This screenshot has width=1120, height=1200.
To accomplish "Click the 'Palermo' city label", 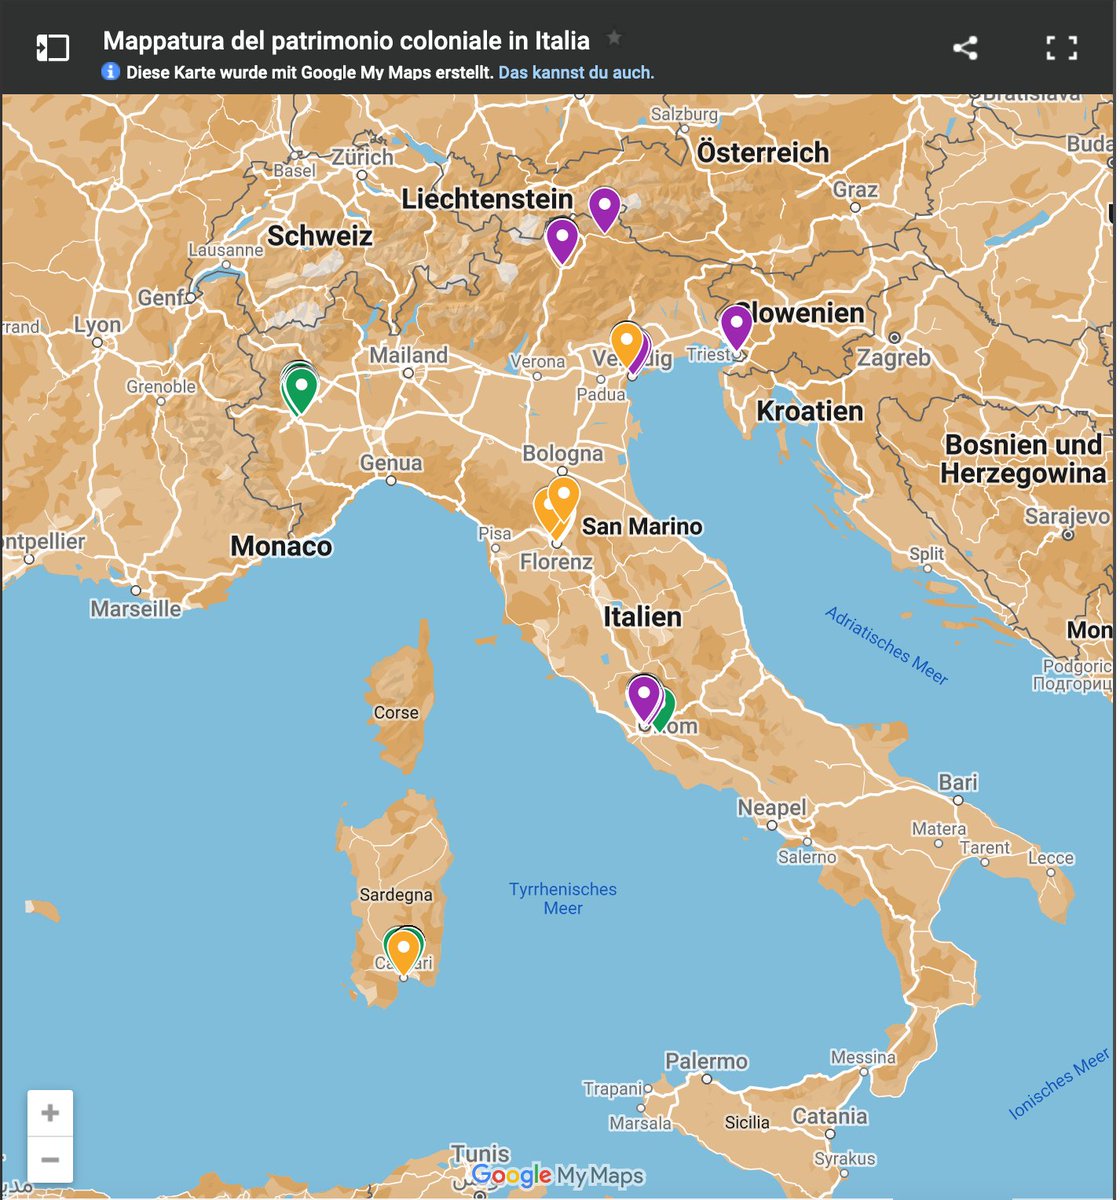I will click(706, 1061).
